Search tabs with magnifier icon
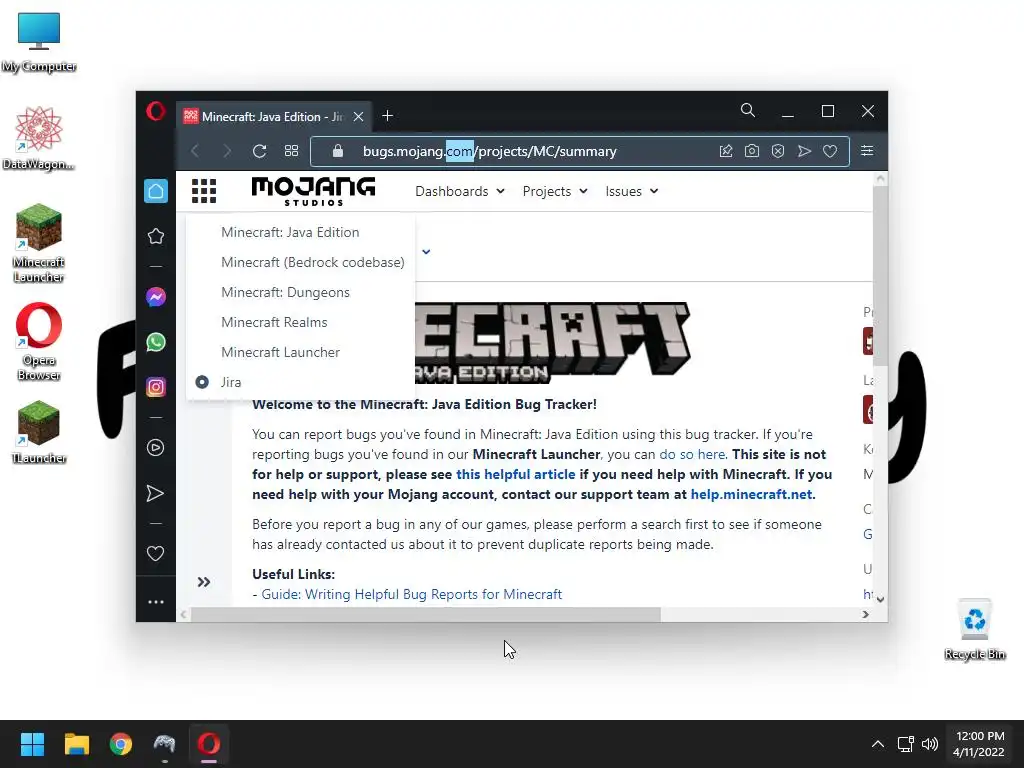Image resolution: width=1024 pixels, height=768 pixels. tap(748, 110)
